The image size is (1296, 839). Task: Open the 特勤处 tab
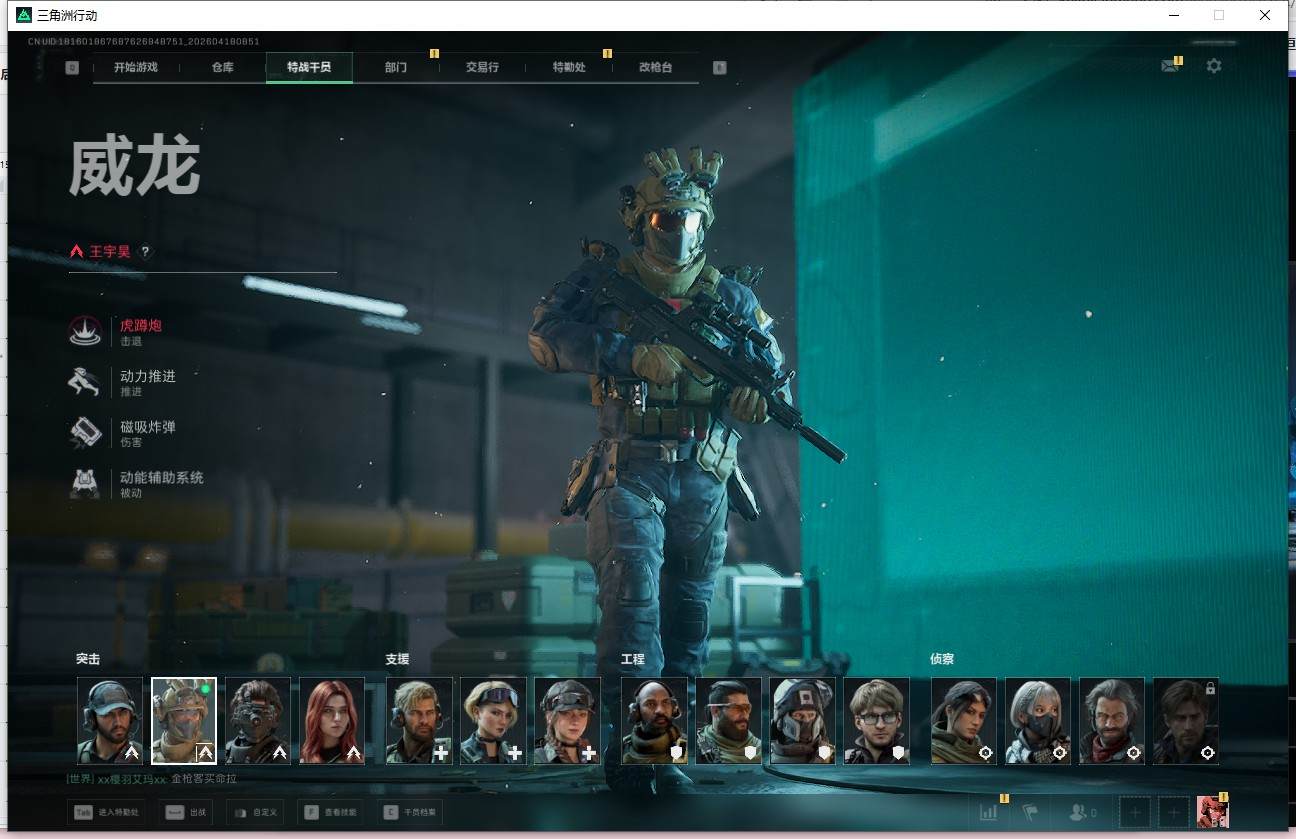click(569, 67)
